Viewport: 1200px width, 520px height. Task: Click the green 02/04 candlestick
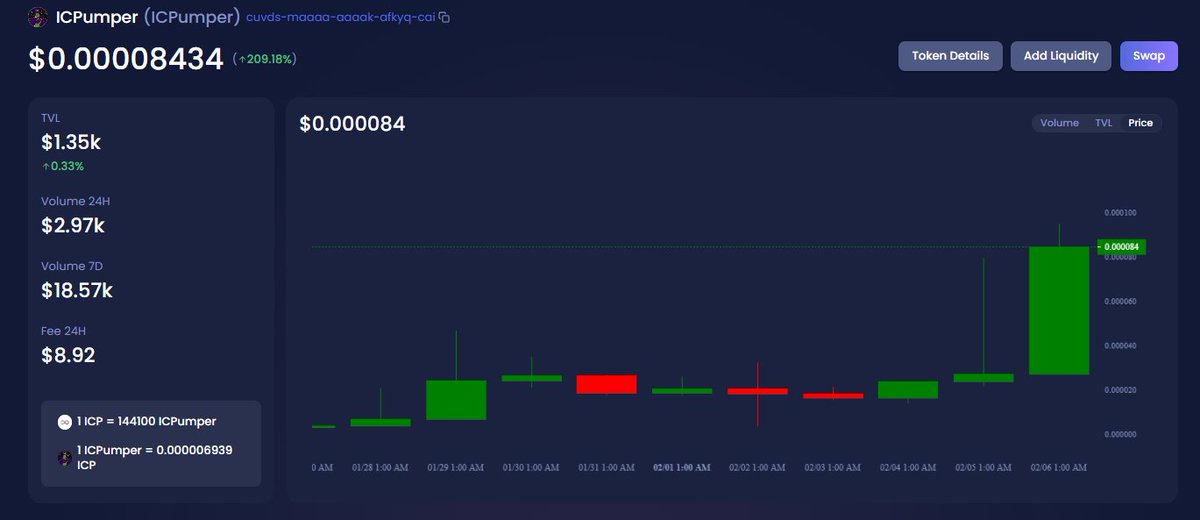(908, 390)
